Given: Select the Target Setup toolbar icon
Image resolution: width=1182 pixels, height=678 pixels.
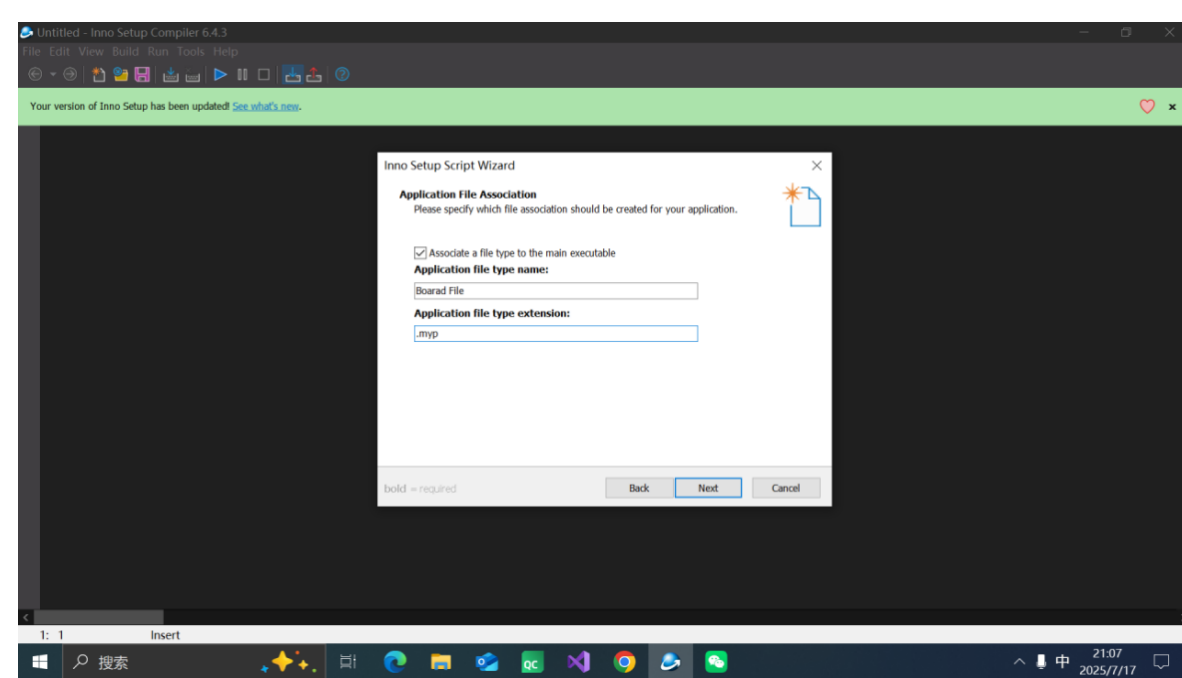Looking at the screenshot, I should [292, 74].
